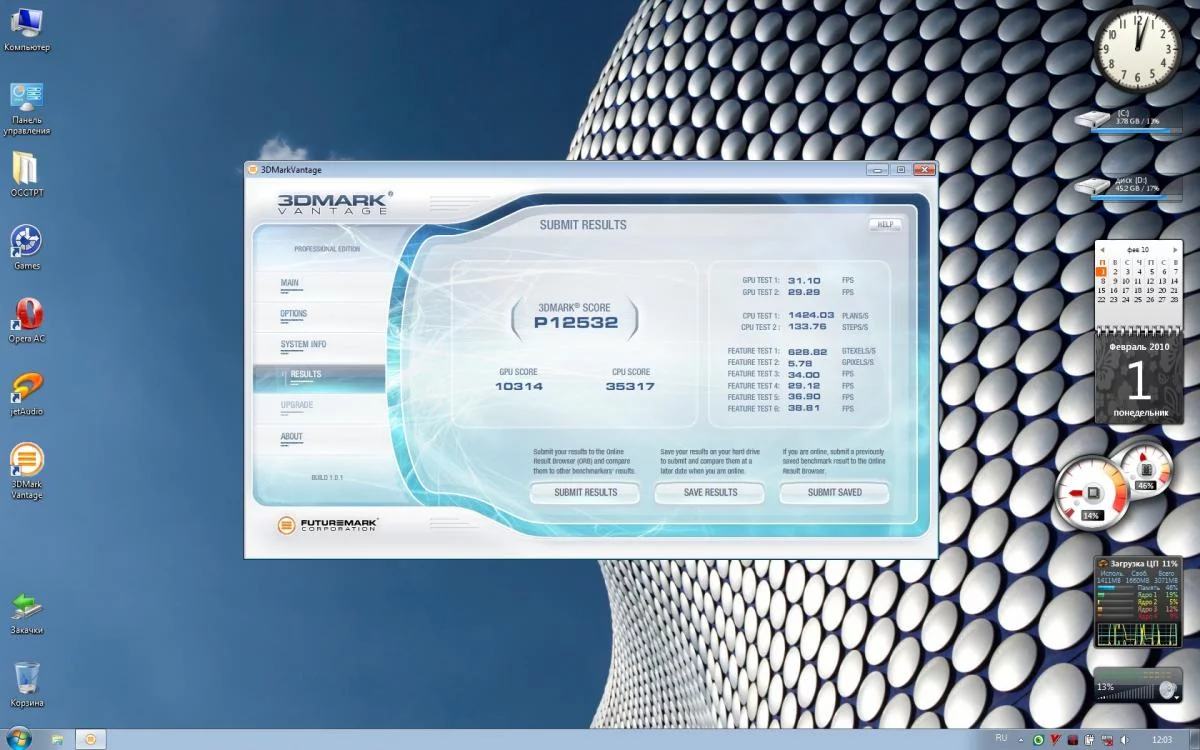The height and width of the screenshot is (750, 1200).
Task: Open the ABOUT section
Action: point(291,436)
